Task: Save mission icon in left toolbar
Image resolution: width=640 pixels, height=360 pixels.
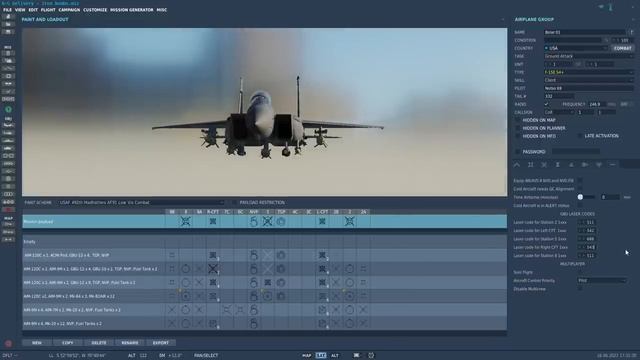Action: click(8, 32)
